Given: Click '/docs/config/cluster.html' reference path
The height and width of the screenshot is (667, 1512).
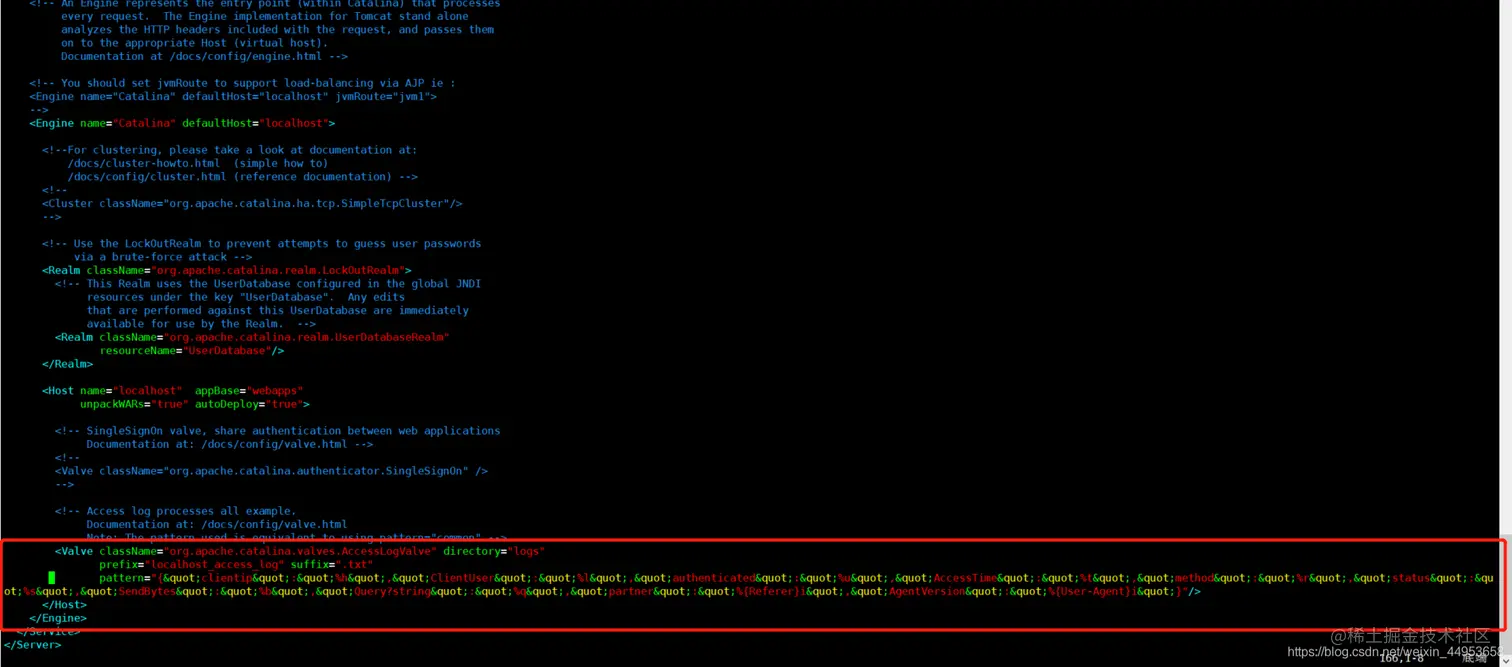Looking at the screenshot, I should [x=147, y=176].
